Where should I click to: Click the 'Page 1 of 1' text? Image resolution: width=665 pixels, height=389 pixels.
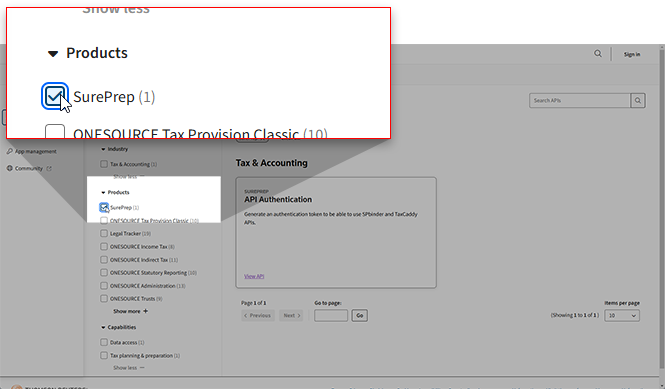(254, 303)
